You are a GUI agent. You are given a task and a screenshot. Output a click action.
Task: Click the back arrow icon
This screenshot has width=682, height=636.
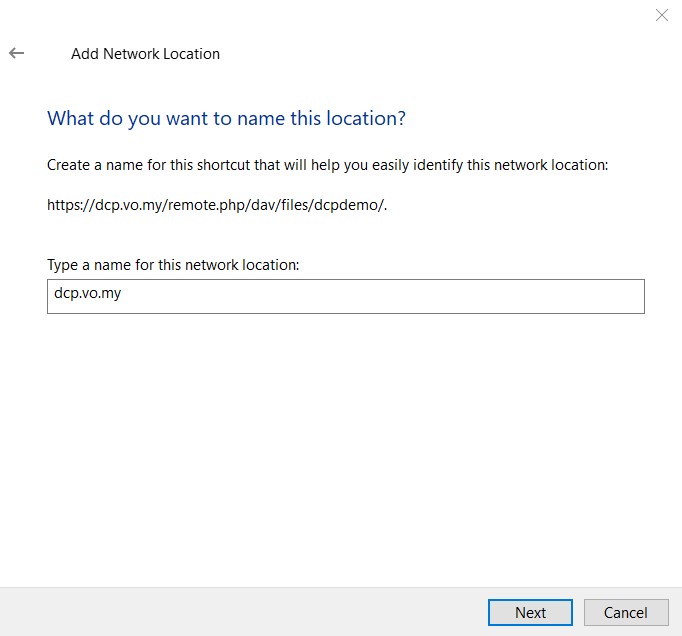pyautogui.click(x=16, y=54)
